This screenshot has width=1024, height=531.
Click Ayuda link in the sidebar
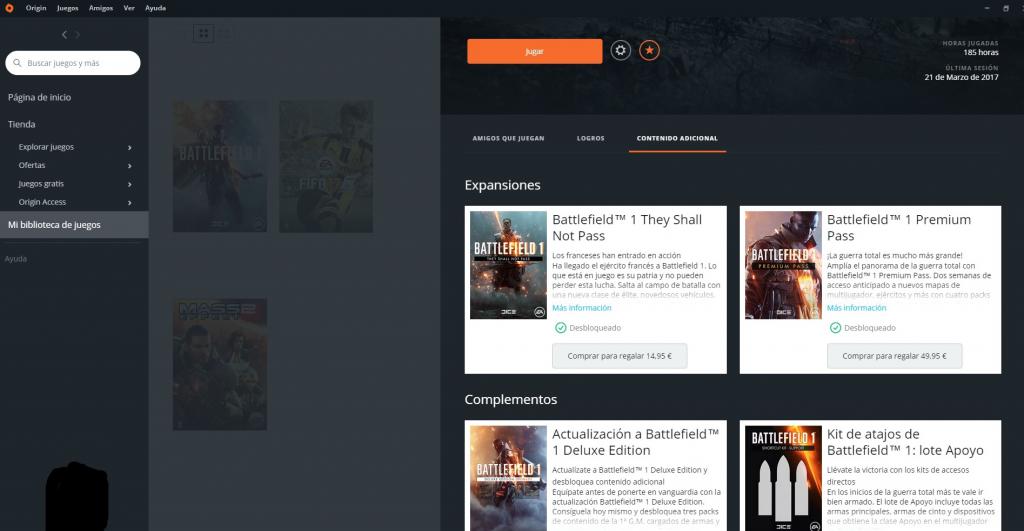[x=16, y=259]
